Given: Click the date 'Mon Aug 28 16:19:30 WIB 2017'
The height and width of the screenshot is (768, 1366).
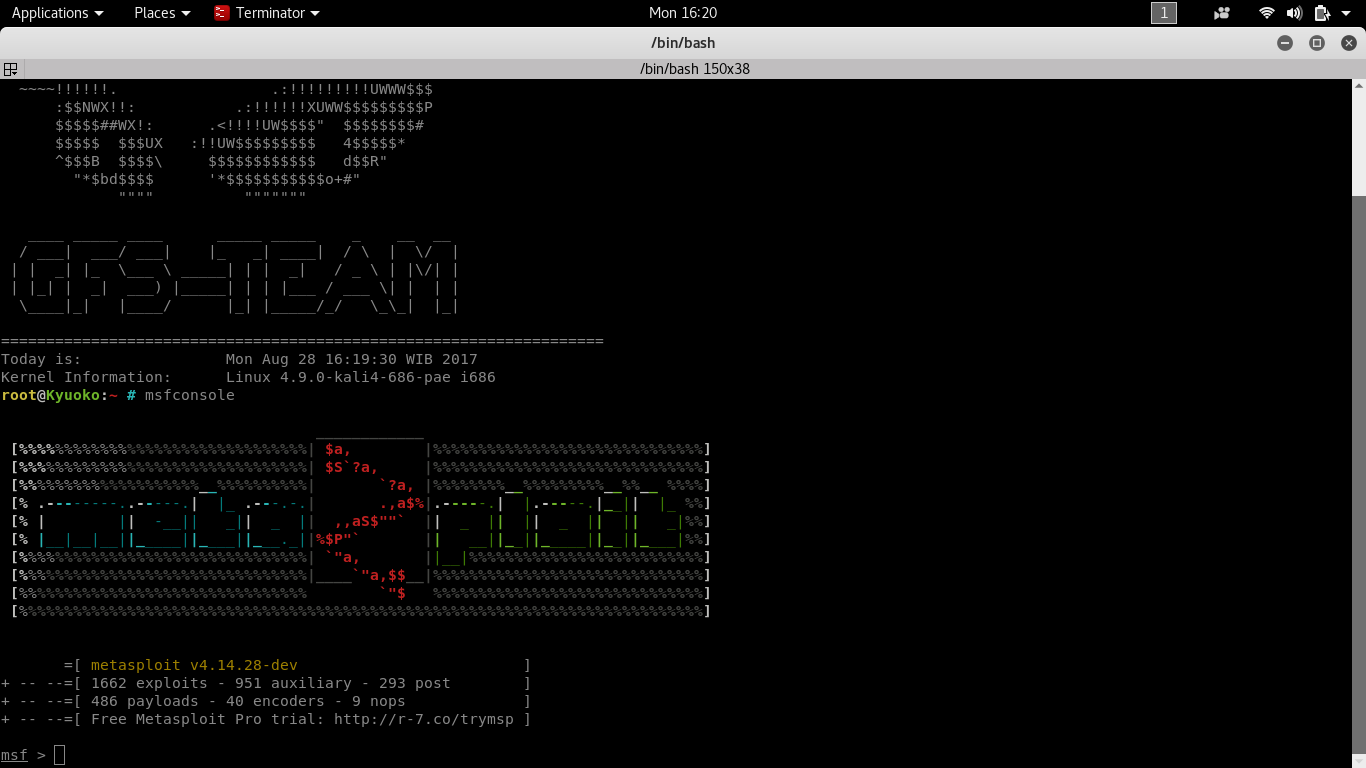Looking at the screenshot, I should [x=352, y=359].
